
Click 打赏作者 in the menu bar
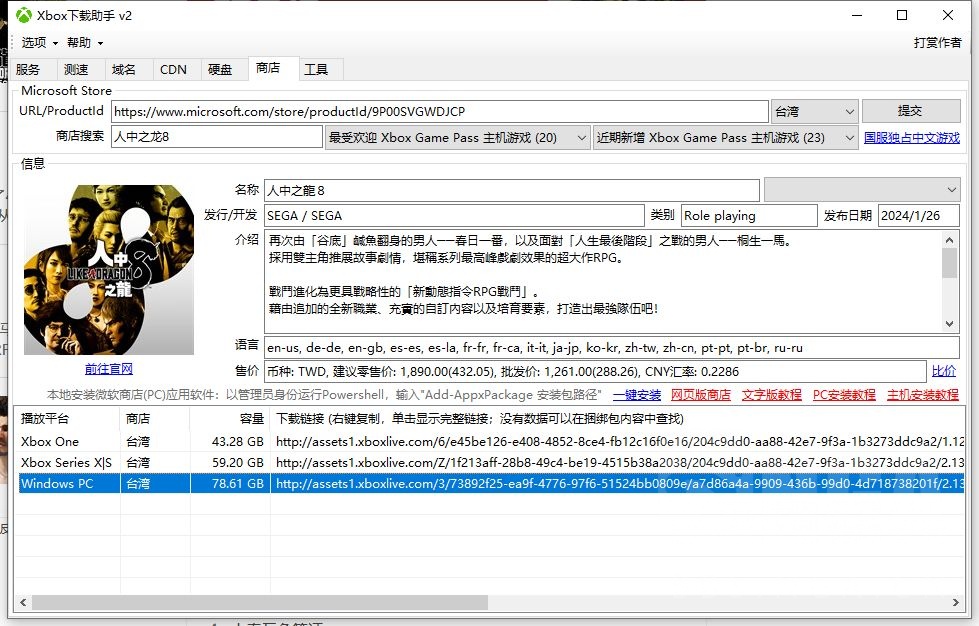coord(937,42)
